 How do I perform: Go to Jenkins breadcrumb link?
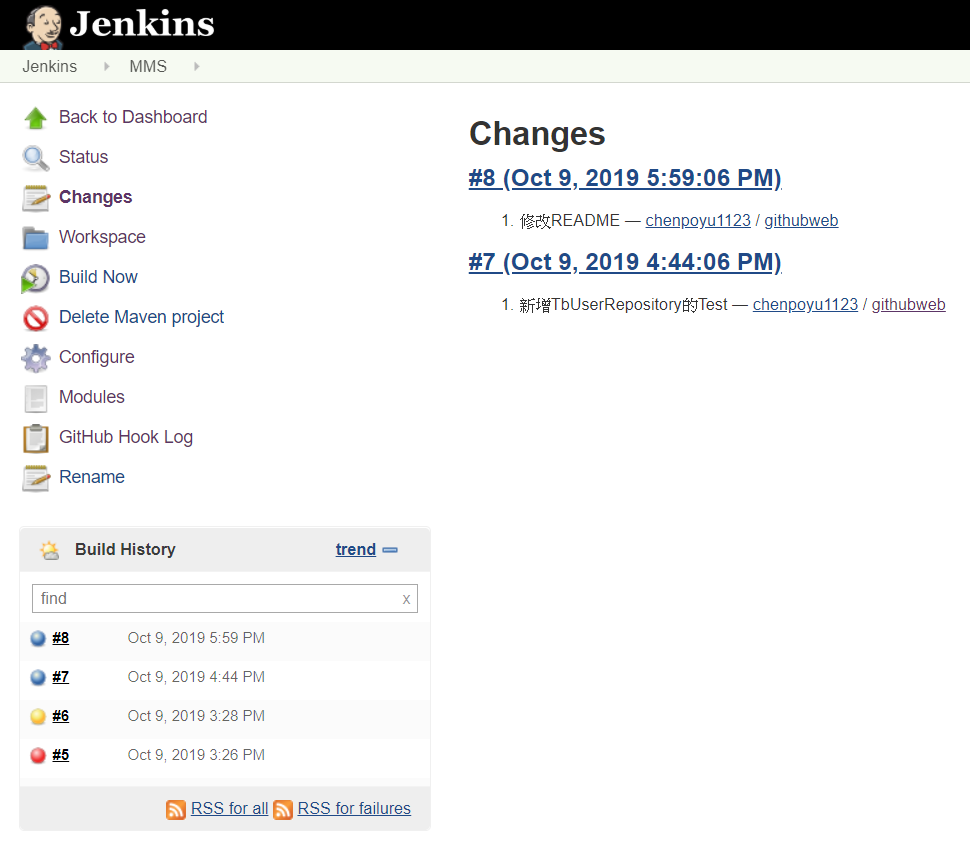pos(49,66)
